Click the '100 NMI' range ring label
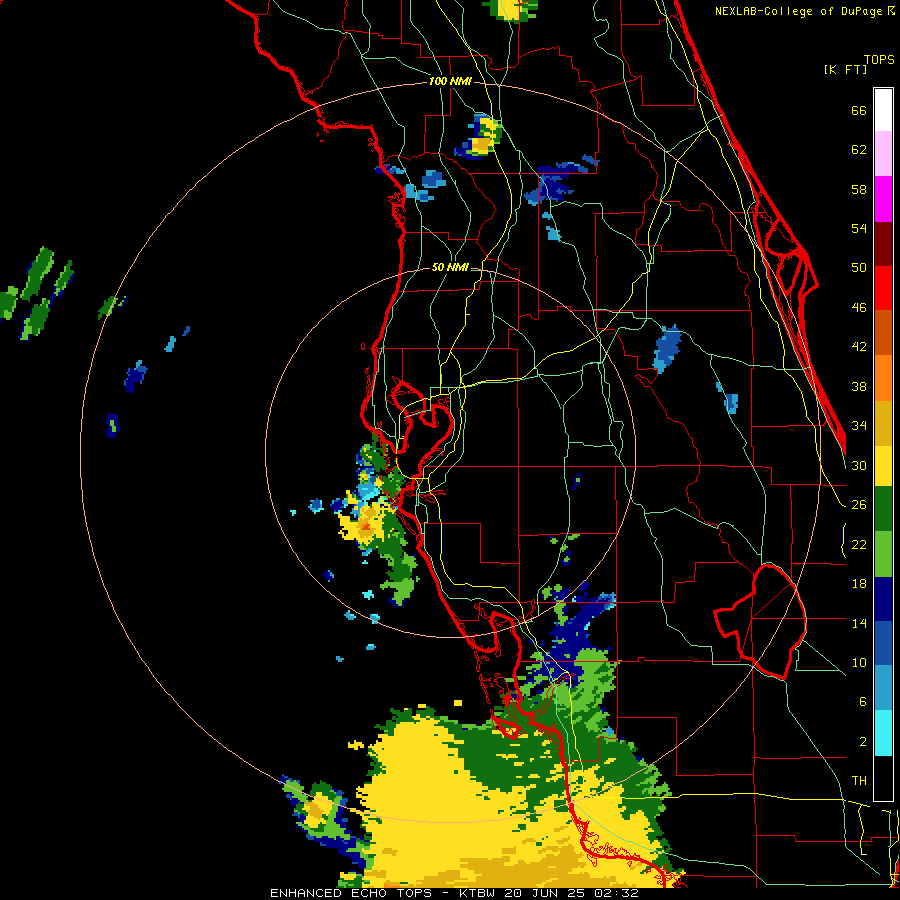 click(450, 82)
